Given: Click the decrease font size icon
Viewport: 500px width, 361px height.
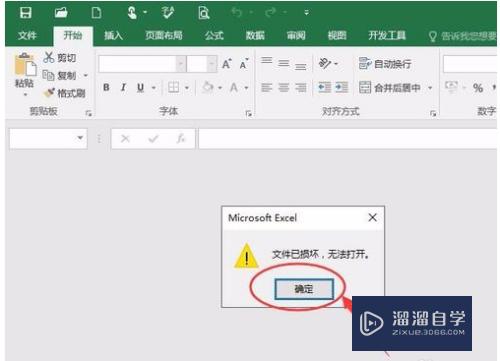Looking at the screenshot, I should pyautogui.click(x=244, y=64).
